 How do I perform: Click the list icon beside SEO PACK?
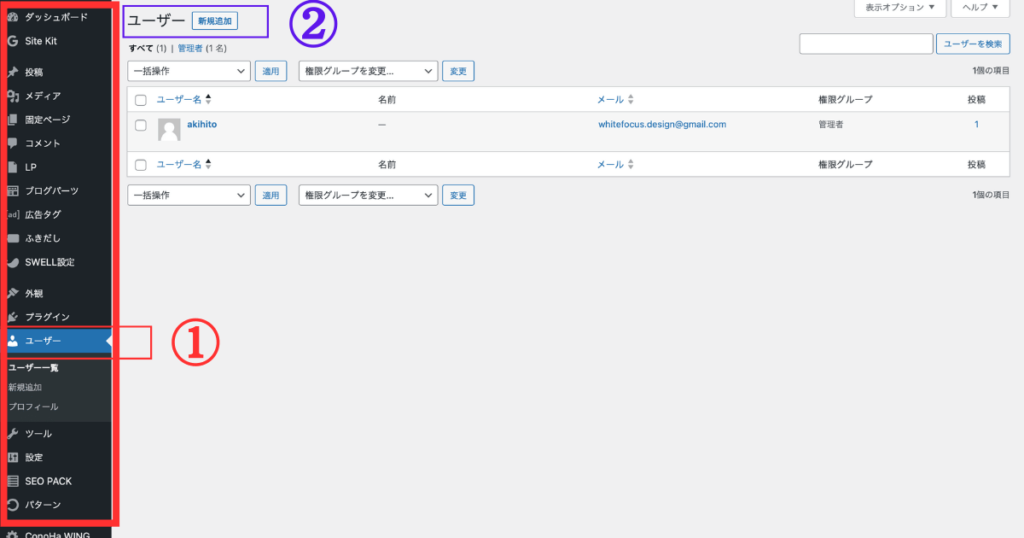tap(13, 481)
